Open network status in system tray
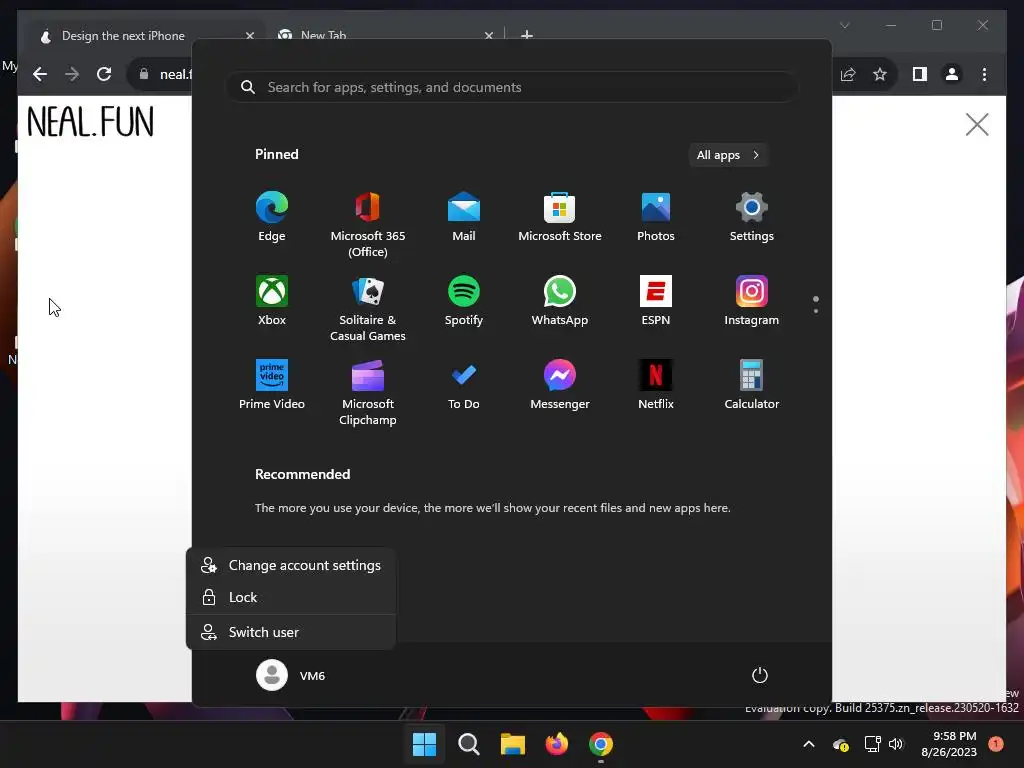 (x=872, y=744)
